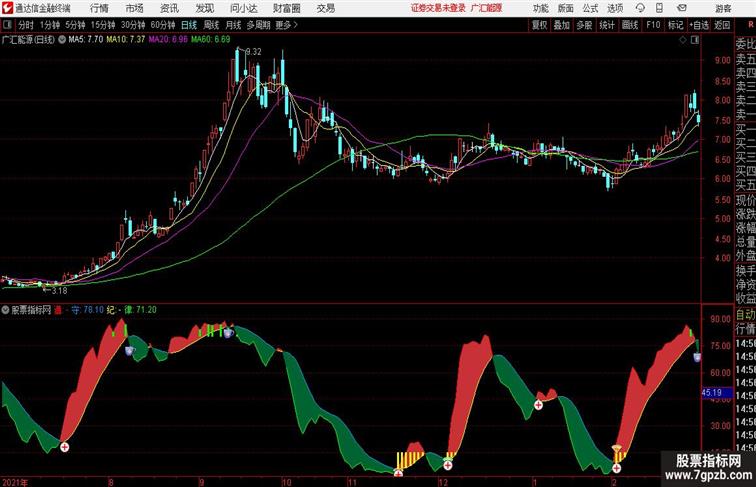Click the 多股 multi-stock button
The height and width of the screenshot is (487, 756).
coord(584,25)
